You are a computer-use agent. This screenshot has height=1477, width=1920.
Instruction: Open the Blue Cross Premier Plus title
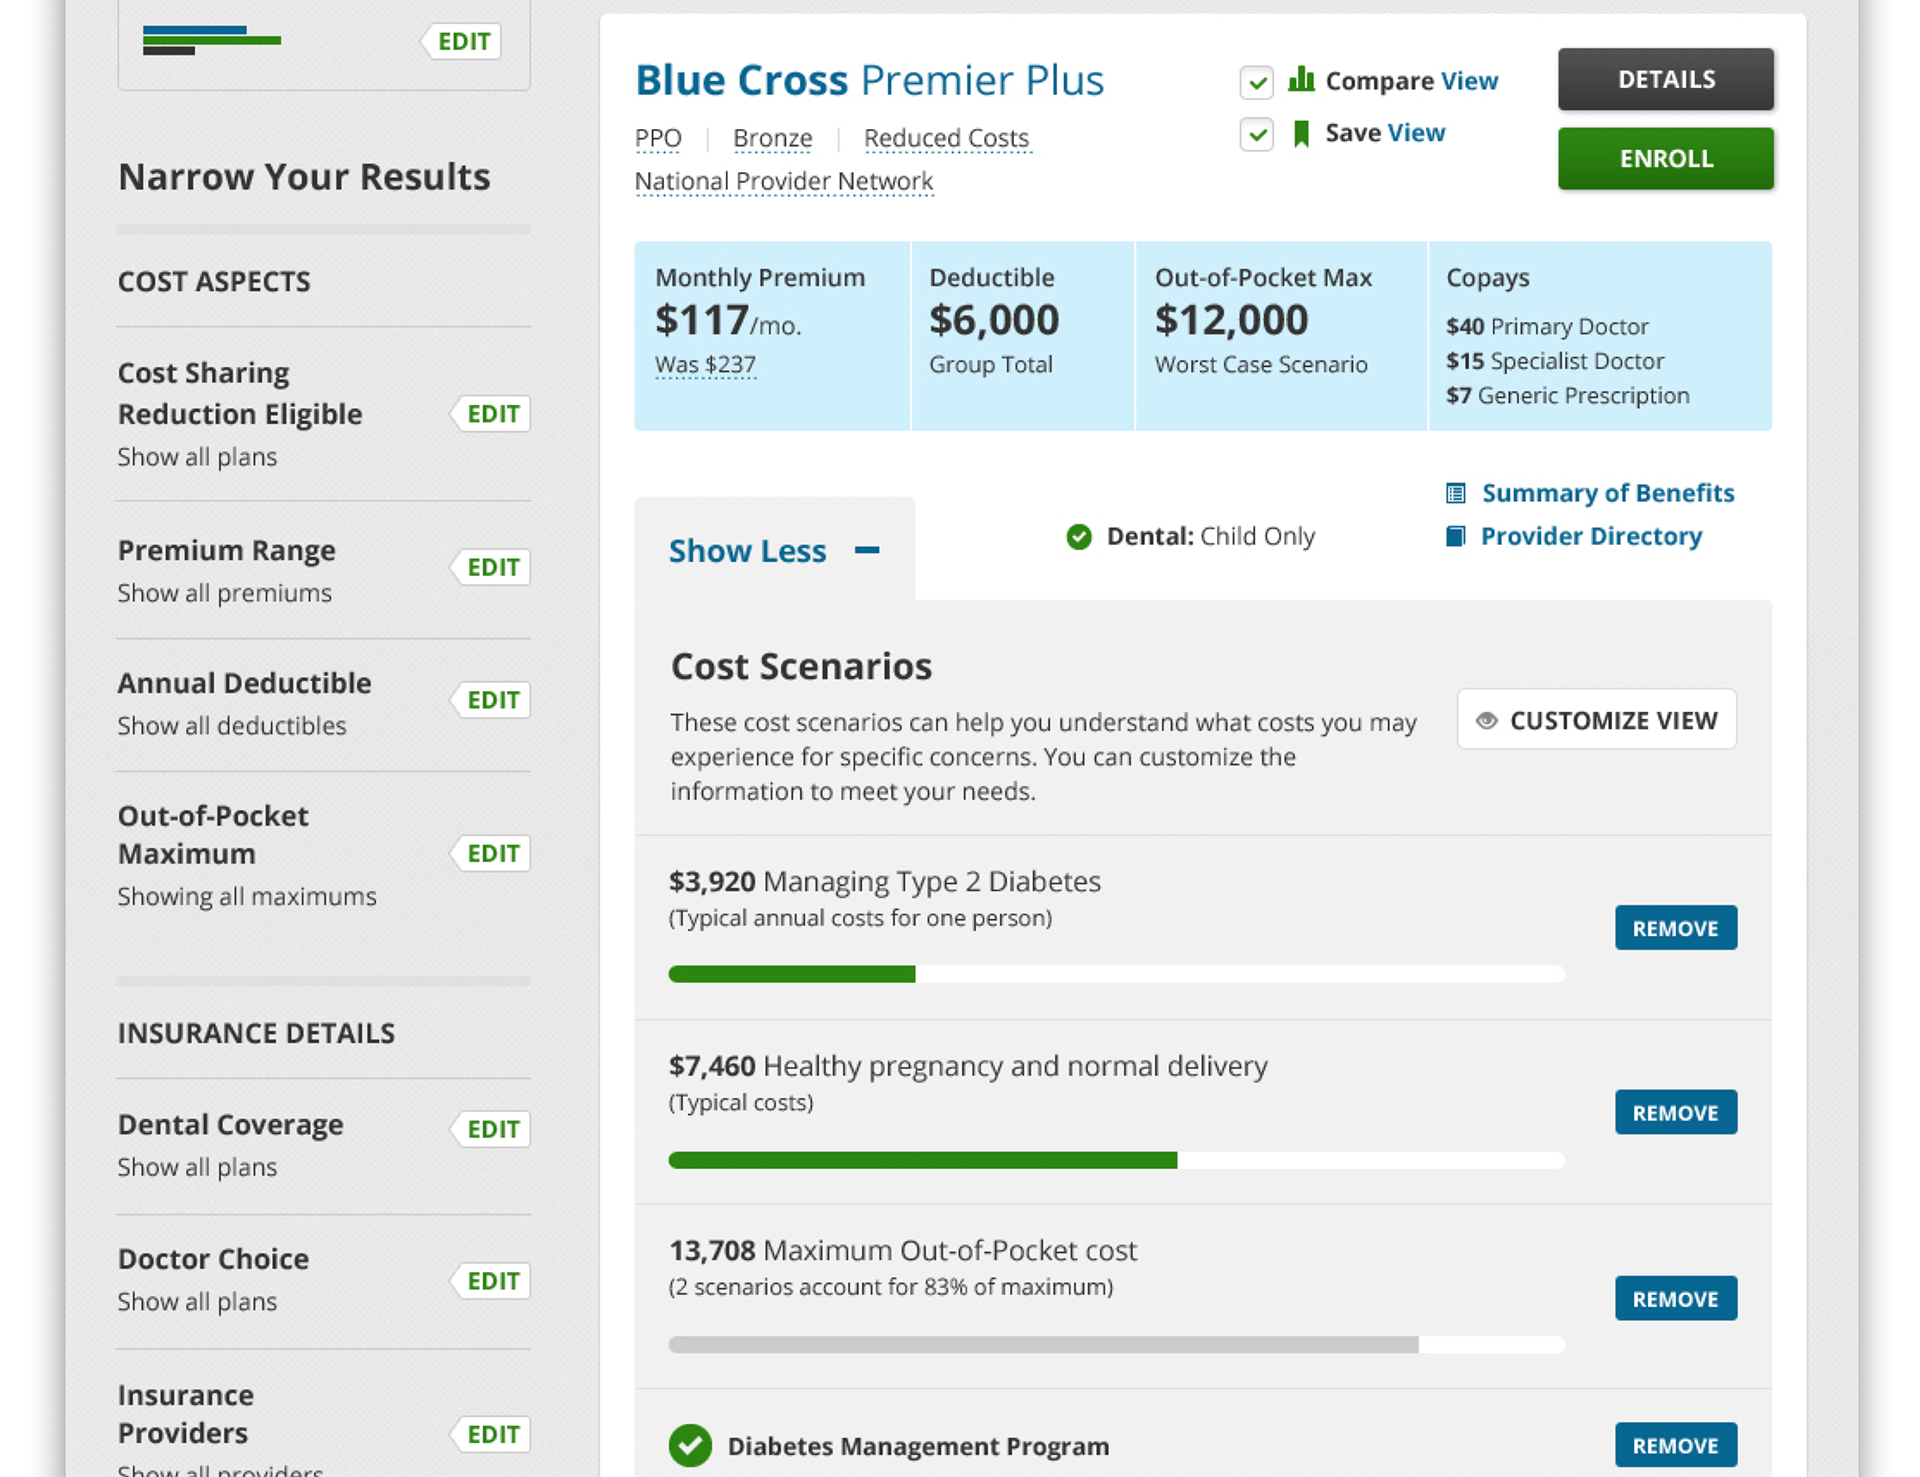869,80
